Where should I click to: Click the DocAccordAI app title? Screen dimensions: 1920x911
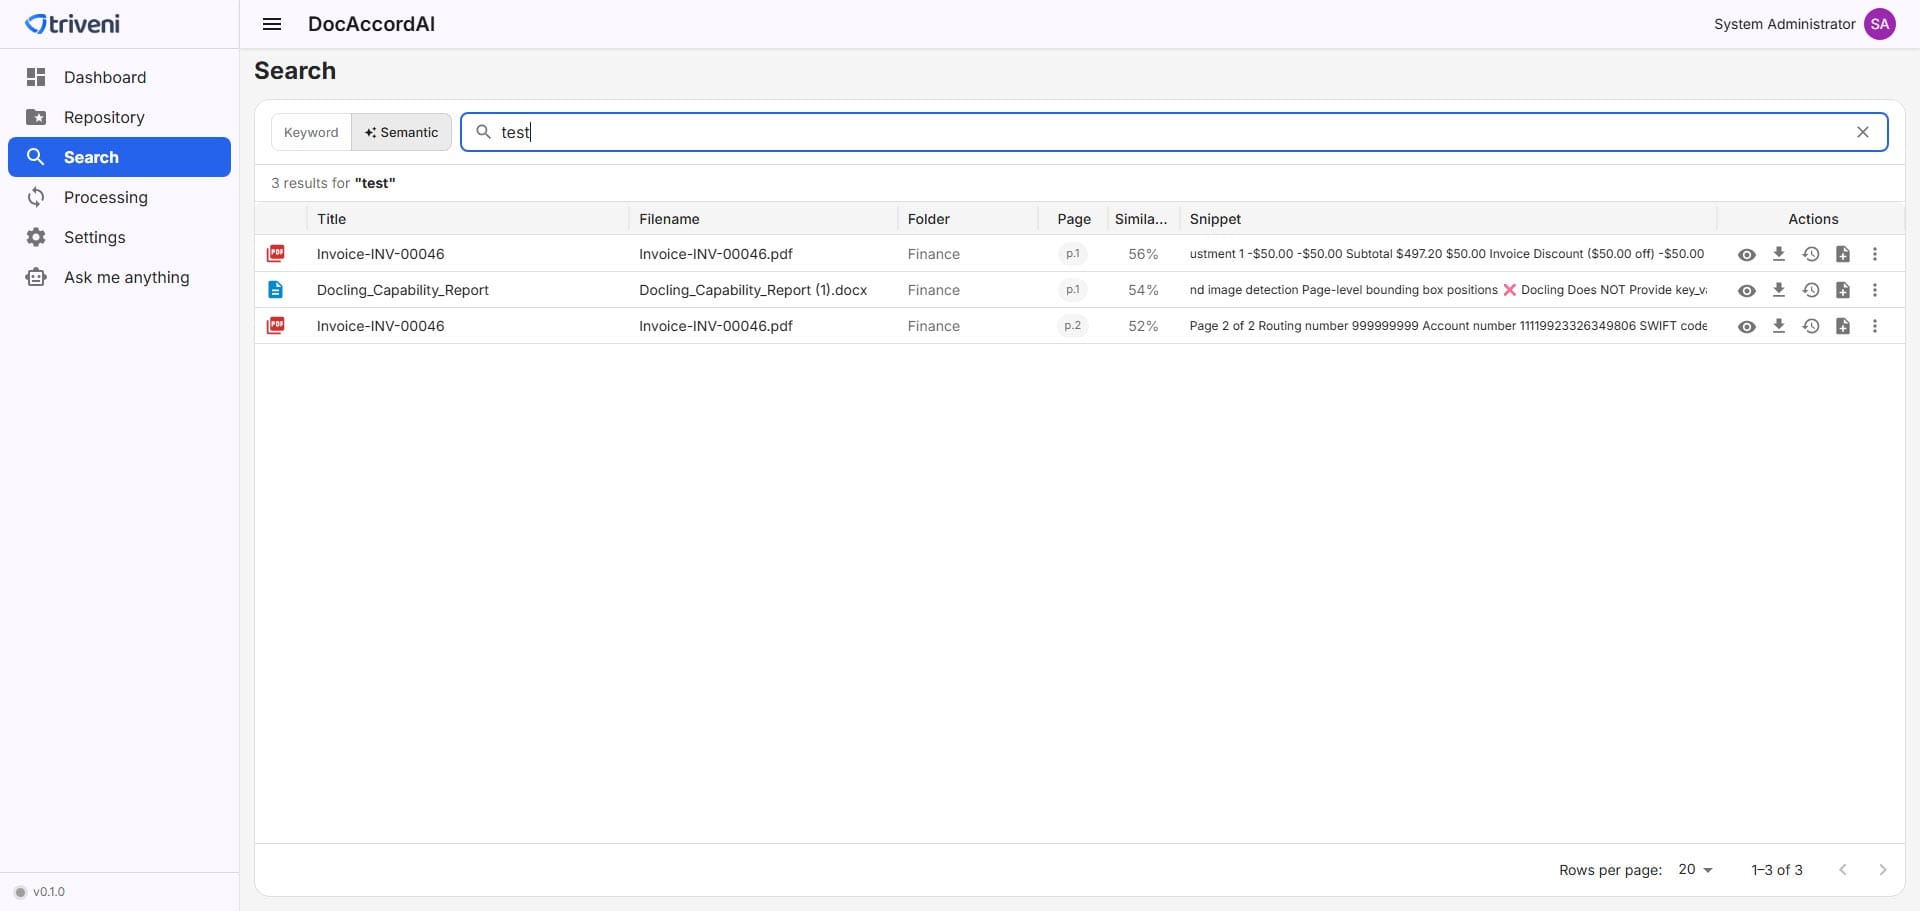[x=371, y=24]
